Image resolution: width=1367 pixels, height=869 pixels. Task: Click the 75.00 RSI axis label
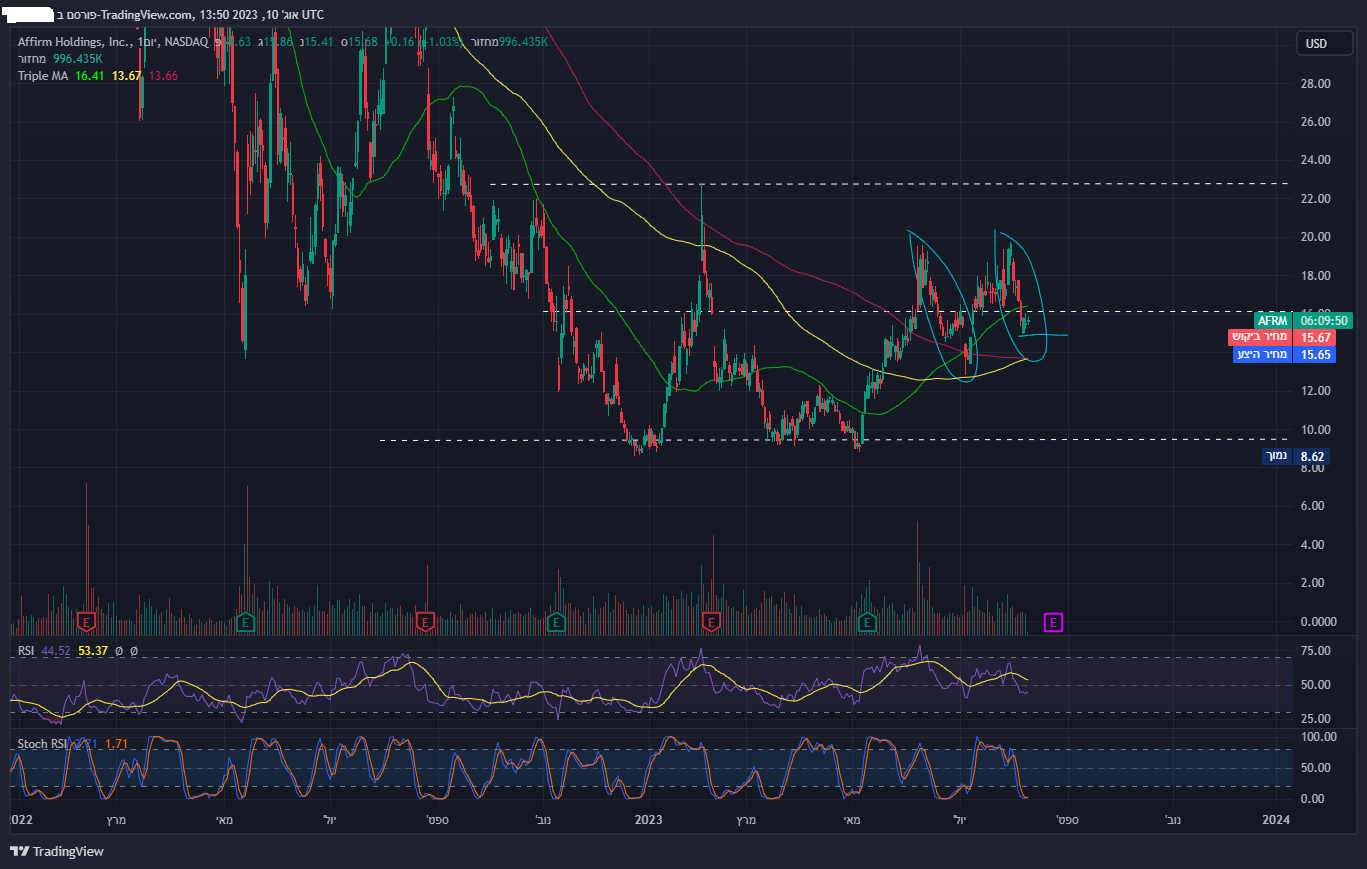1314,651
